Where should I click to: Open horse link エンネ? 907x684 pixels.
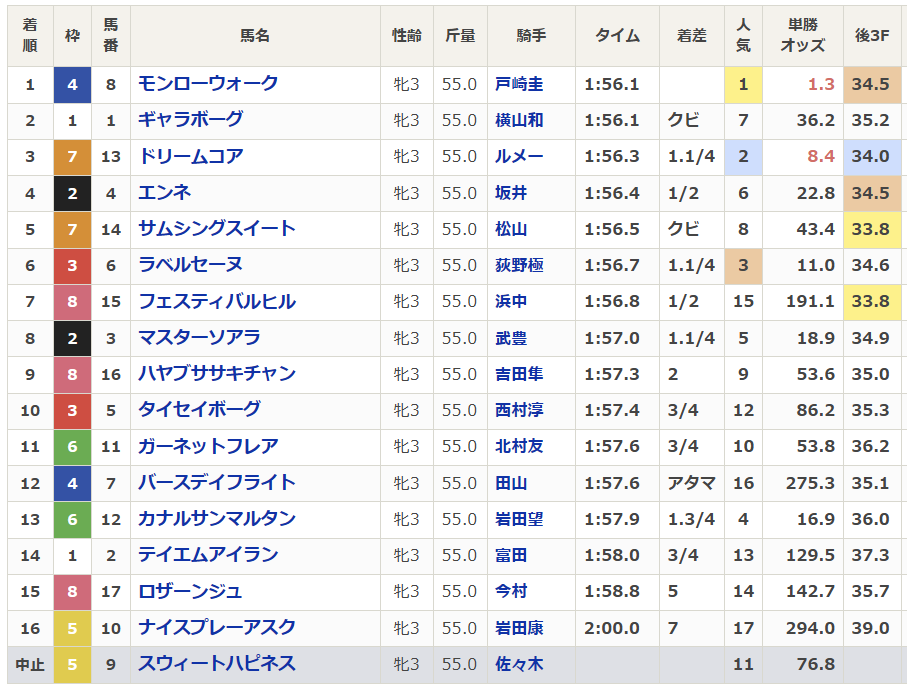click(164, 193)
